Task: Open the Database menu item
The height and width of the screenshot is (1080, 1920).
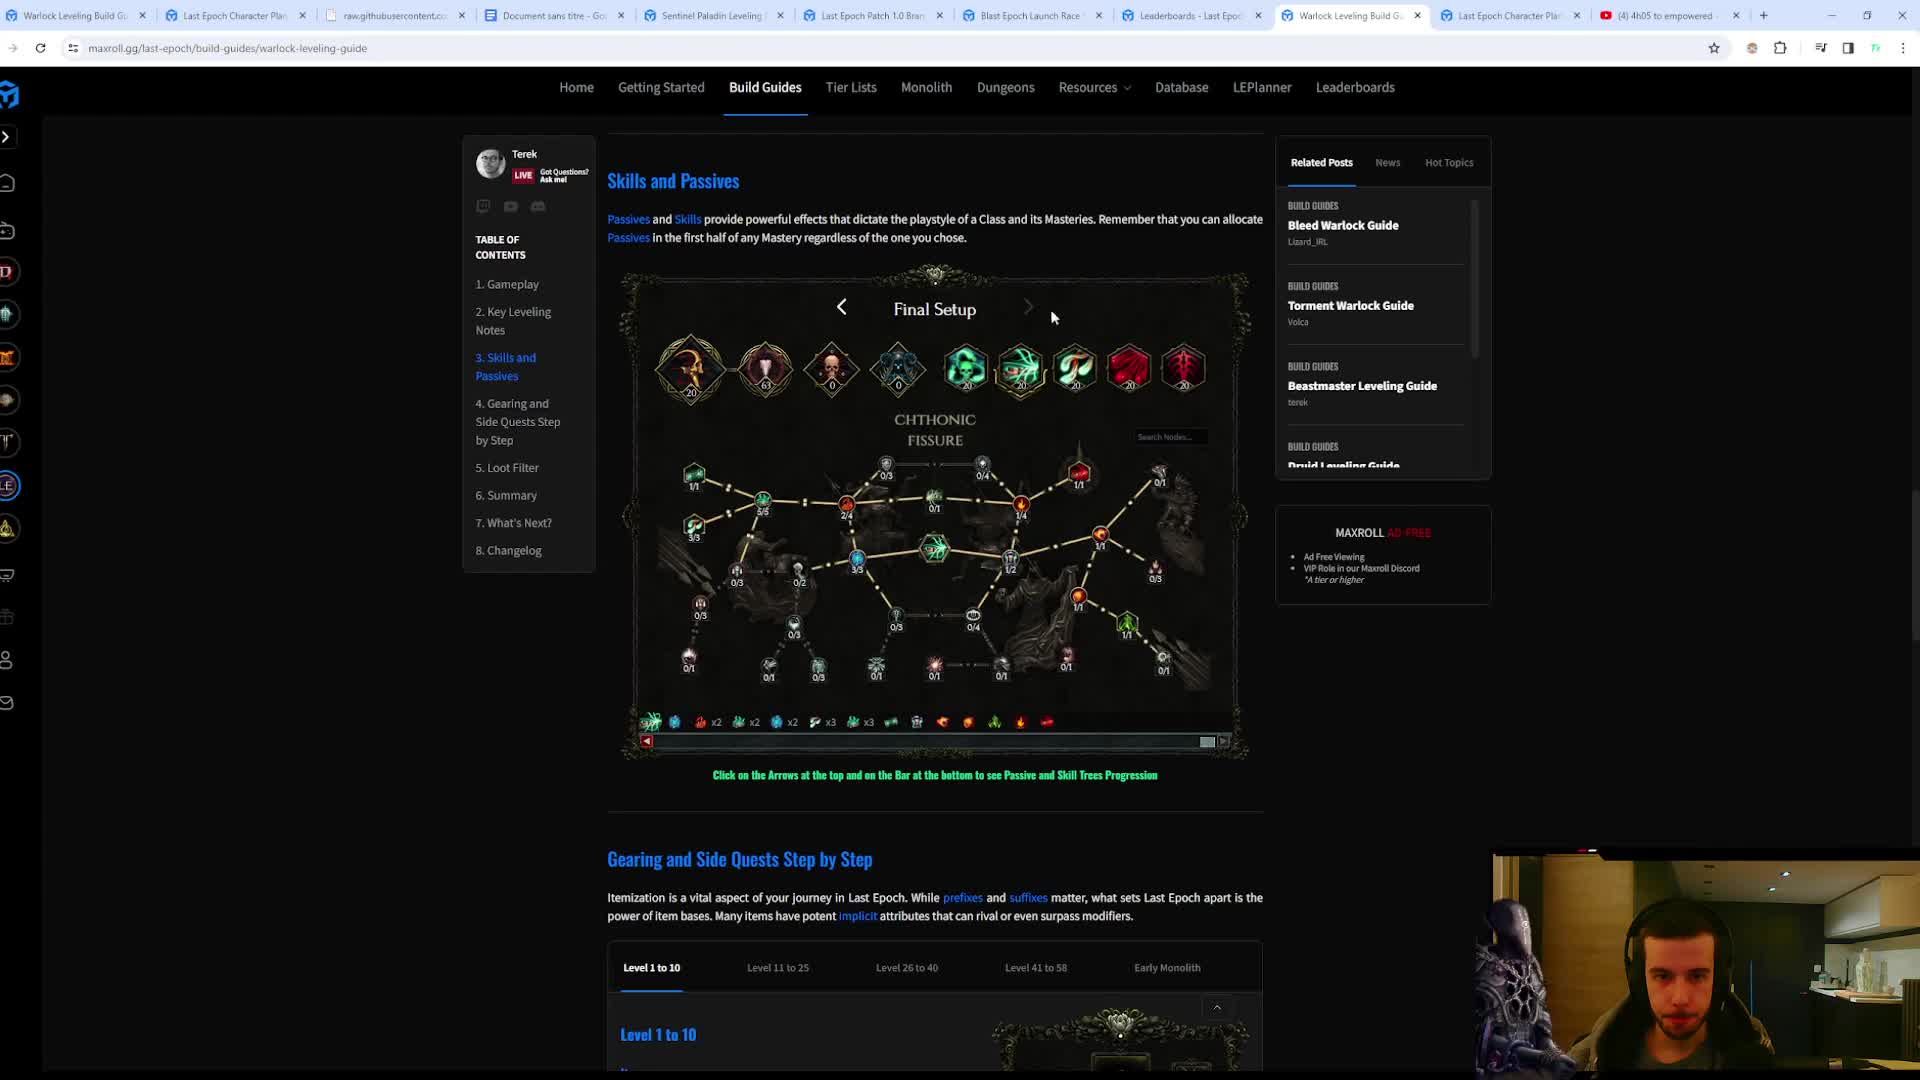Action: [x=1181, y=88]
